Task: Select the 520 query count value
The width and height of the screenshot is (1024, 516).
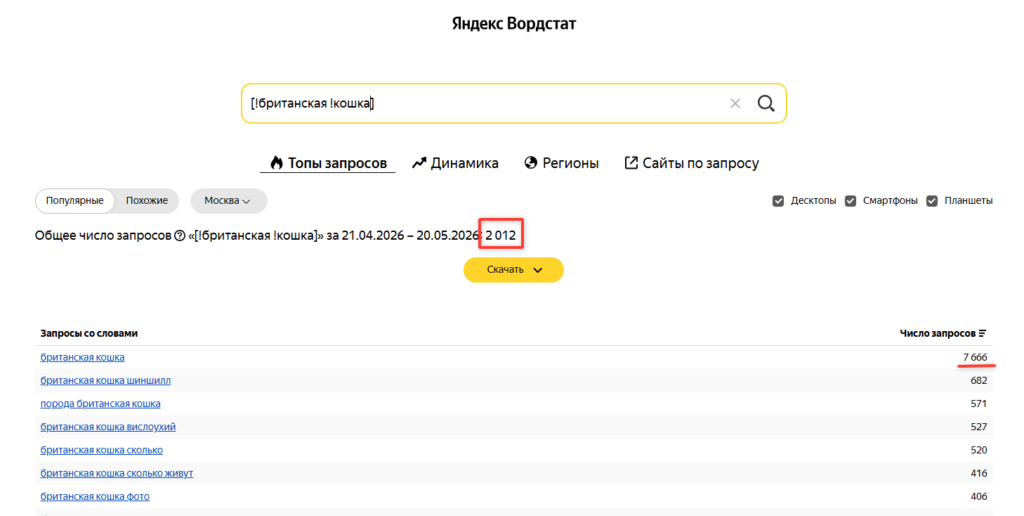Action: [x=979, y=450]
